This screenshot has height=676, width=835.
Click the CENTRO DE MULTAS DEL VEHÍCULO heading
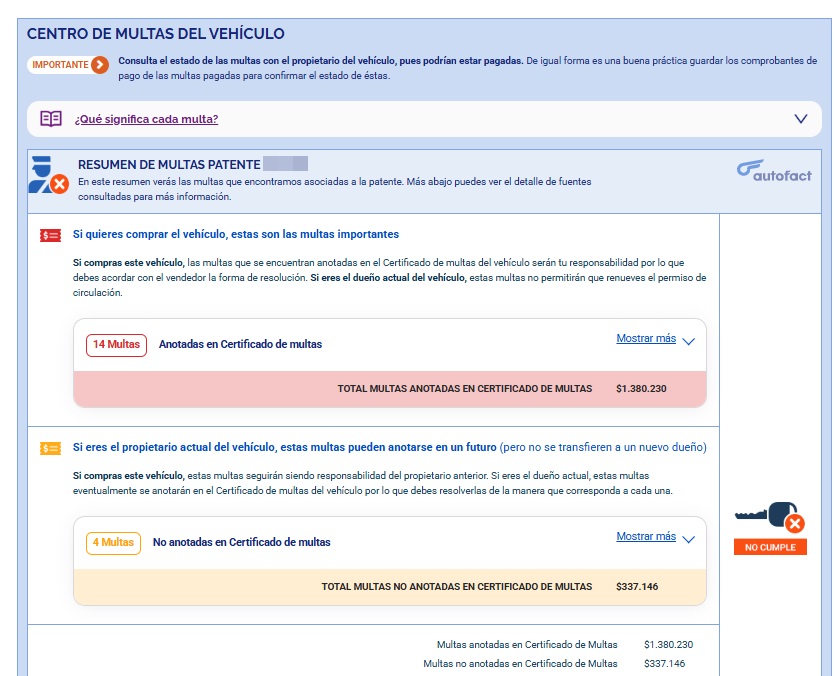point(155,34)
